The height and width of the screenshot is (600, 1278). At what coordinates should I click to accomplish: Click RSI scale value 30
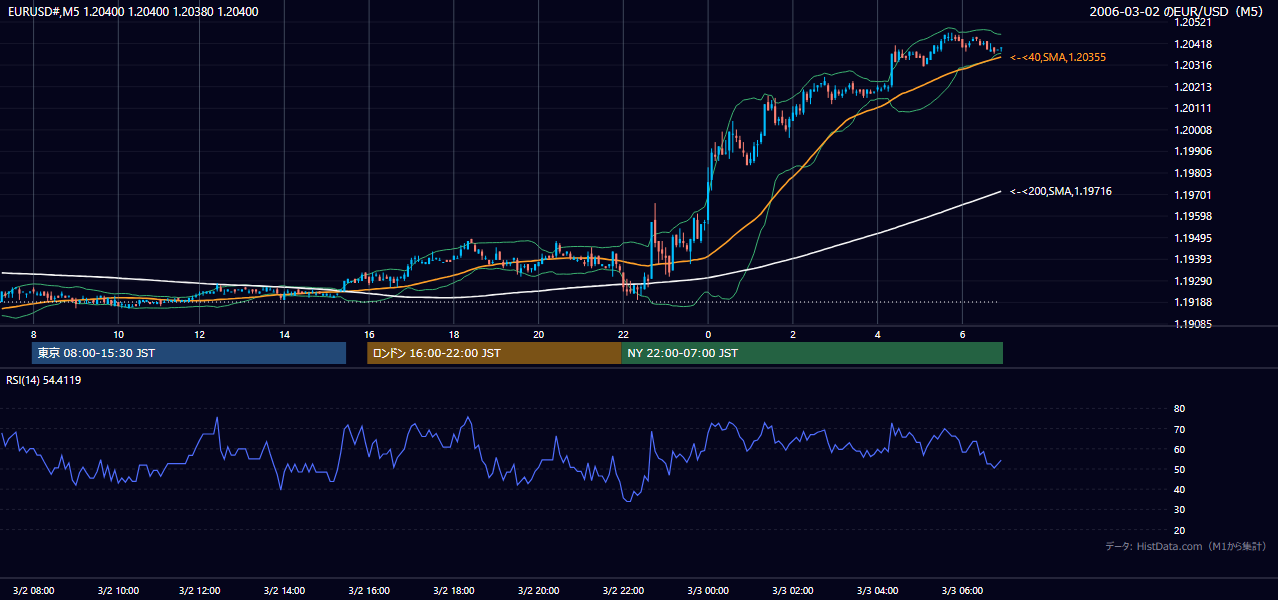click(1180, 510)
